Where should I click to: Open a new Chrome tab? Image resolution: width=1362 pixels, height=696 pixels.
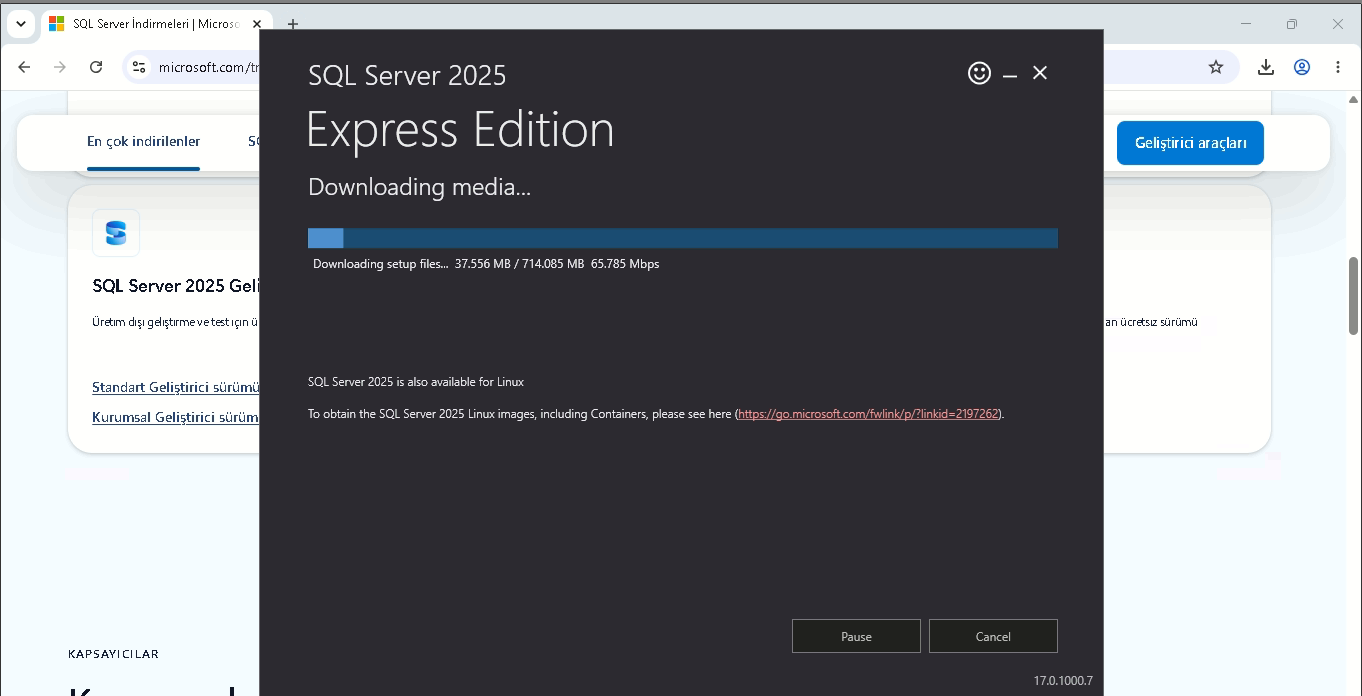tap(293, 24)
